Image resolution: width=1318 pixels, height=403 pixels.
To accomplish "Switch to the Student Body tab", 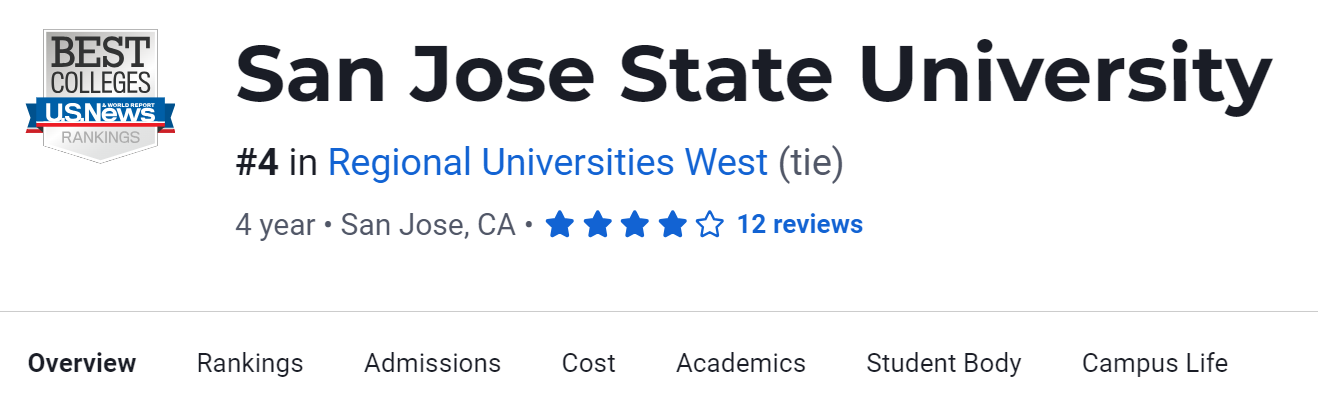I will click(943, 363).
